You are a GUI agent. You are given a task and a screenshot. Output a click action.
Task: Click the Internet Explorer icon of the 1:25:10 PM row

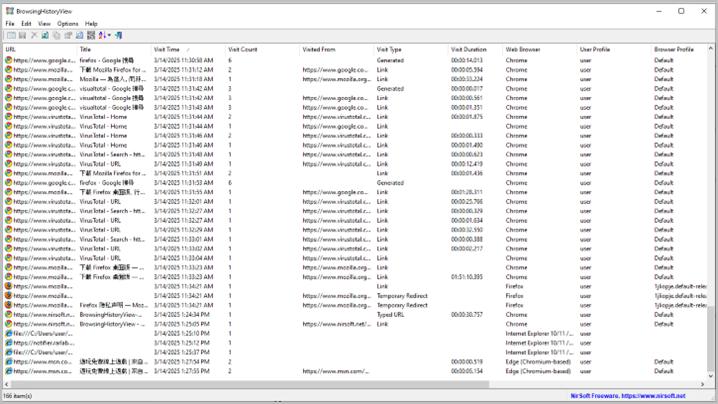pyautogui.click(x=8, y=333)
